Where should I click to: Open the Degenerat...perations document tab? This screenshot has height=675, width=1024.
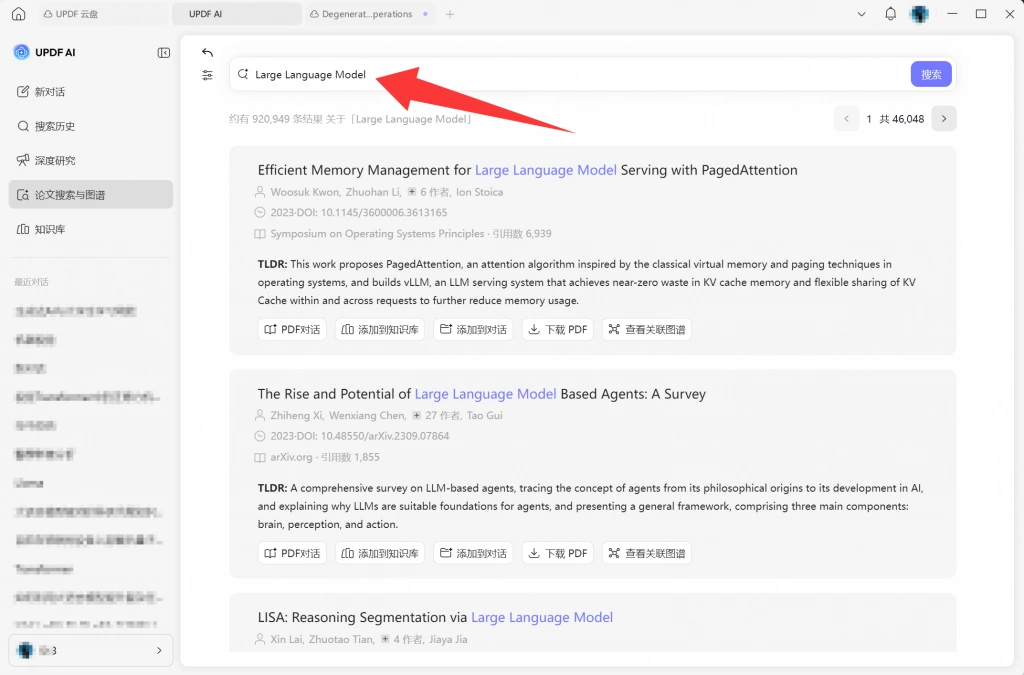click(368, 14)
